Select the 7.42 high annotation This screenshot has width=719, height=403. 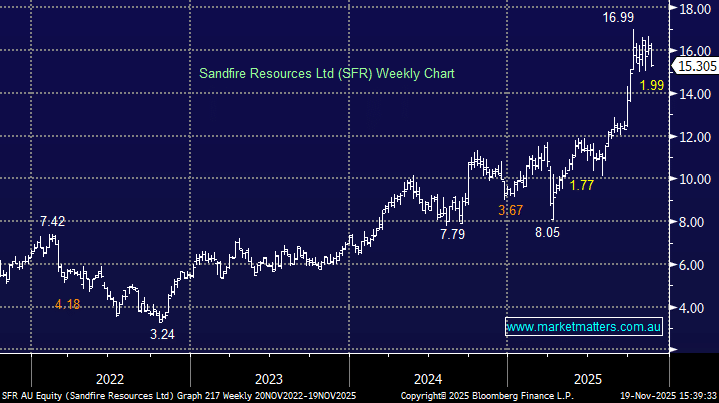(52, 219)
